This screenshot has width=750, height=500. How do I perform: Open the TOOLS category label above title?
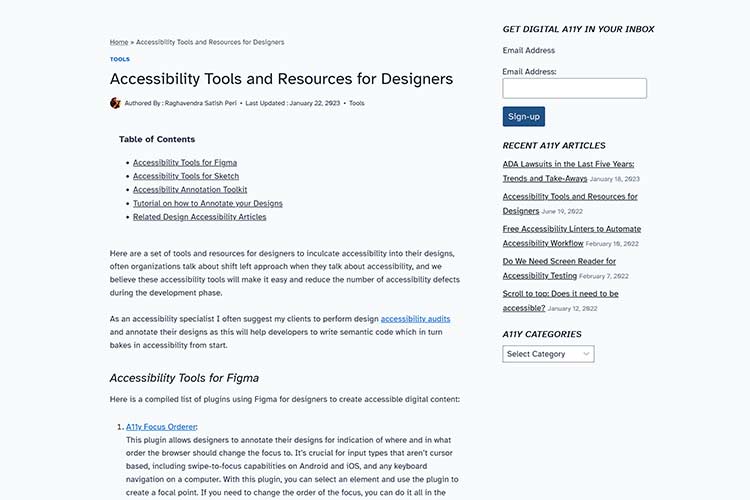tap(119, 59)
